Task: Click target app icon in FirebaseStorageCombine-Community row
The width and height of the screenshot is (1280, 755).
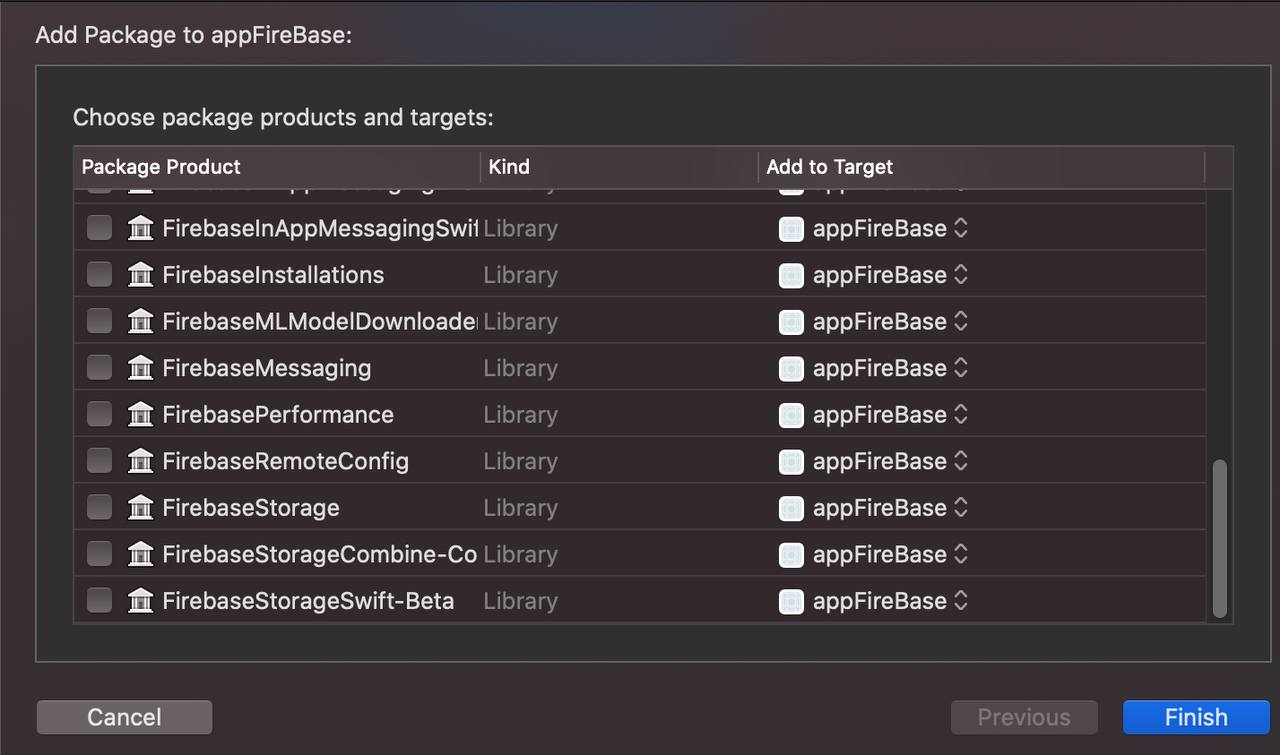Action: [x=791, y=554]
